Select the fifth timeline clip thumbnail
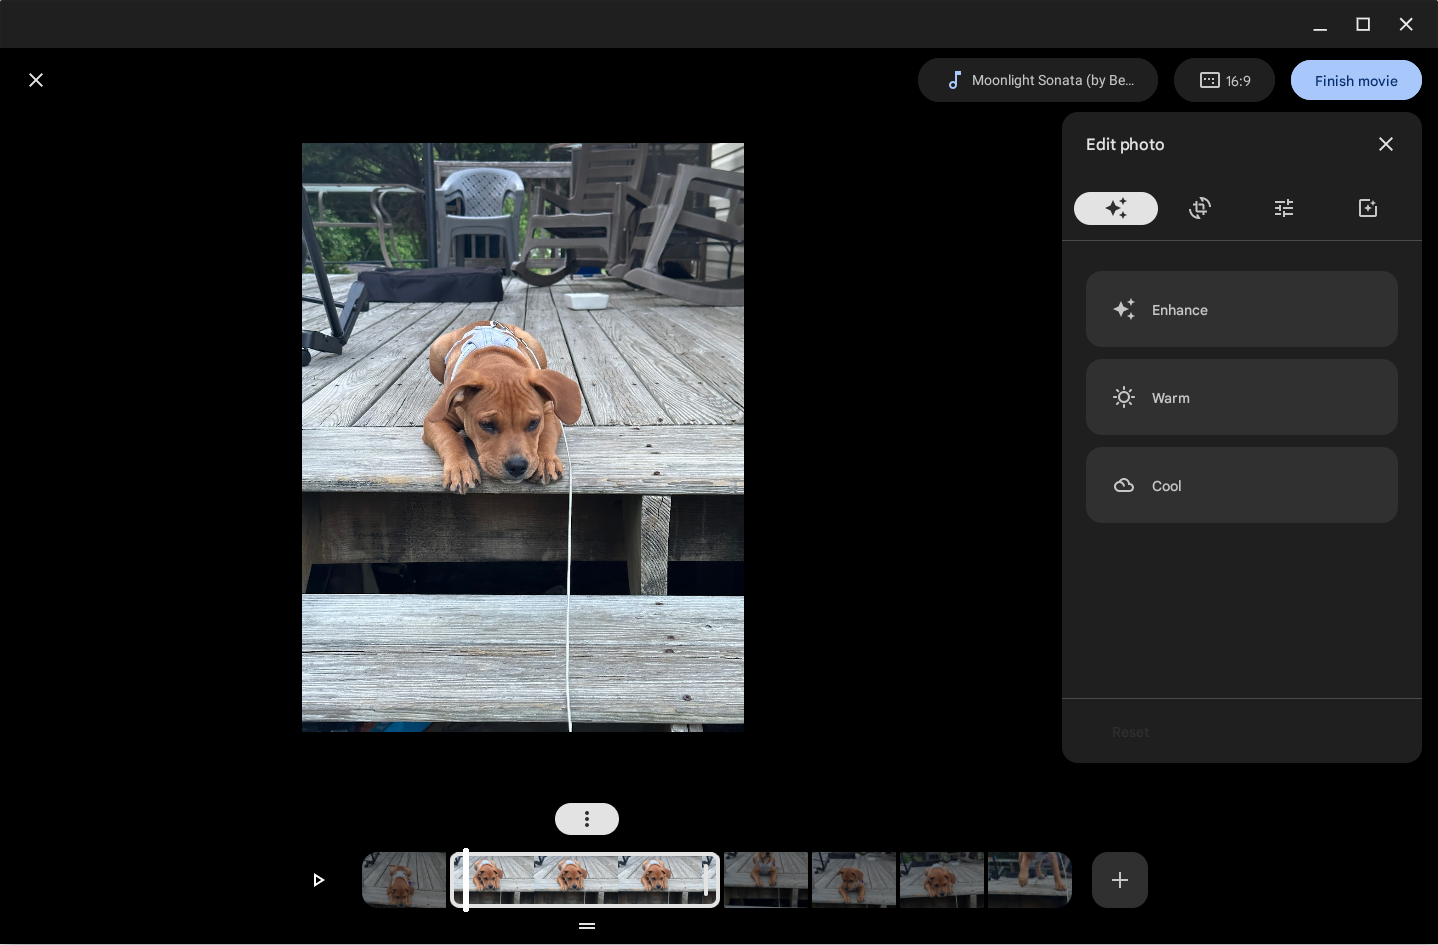 click(x=942, y=880)
